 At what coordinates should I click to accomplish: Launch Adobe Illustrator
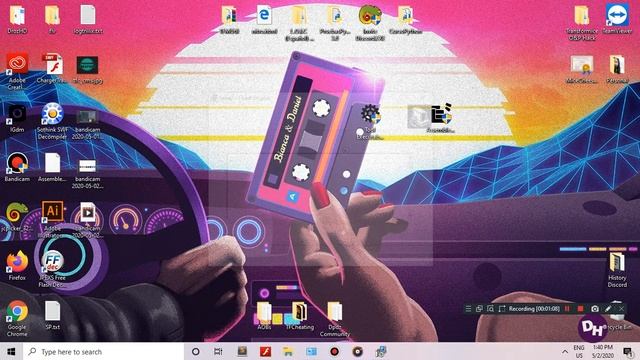[x=52, y=220]
